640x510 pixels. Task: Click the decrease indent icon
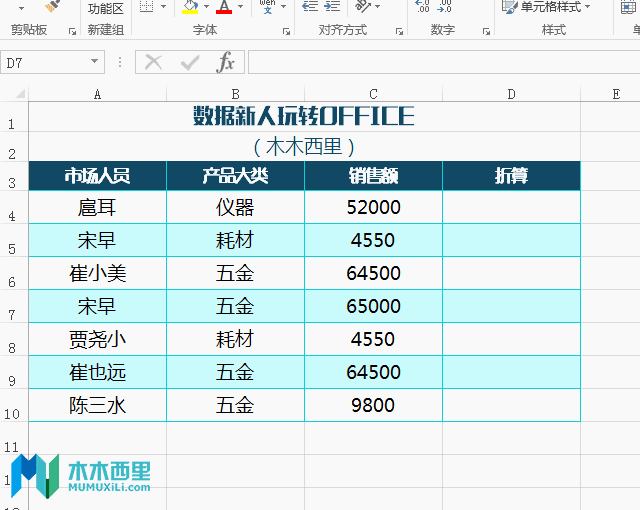(310, 6)
